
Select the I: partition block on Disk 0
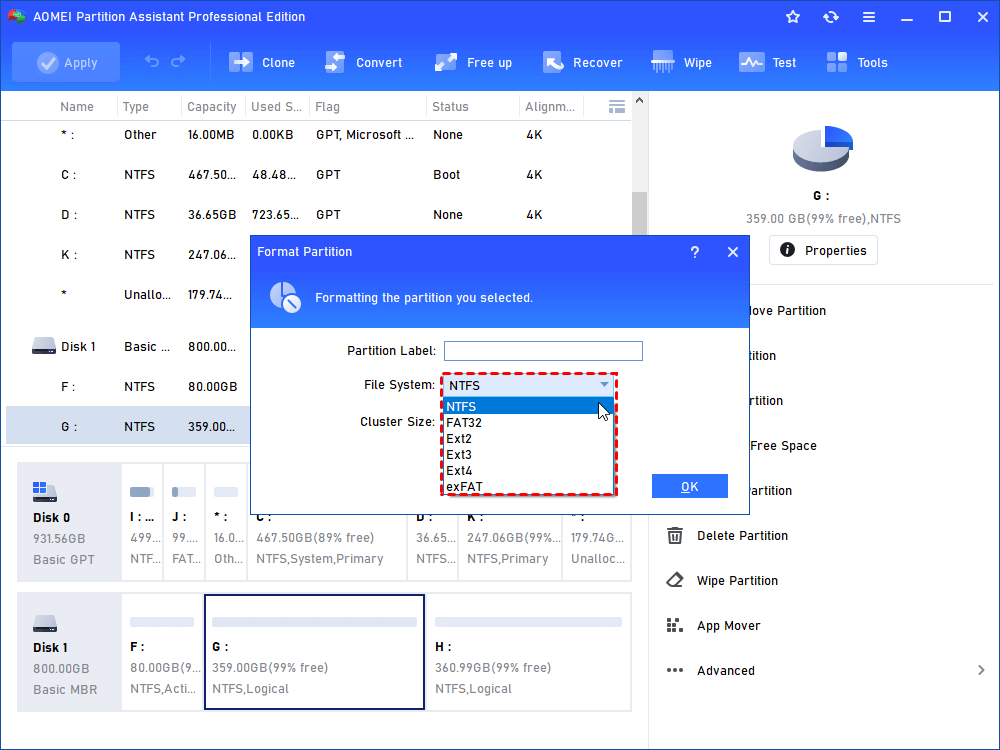click(x=142, y=522)
